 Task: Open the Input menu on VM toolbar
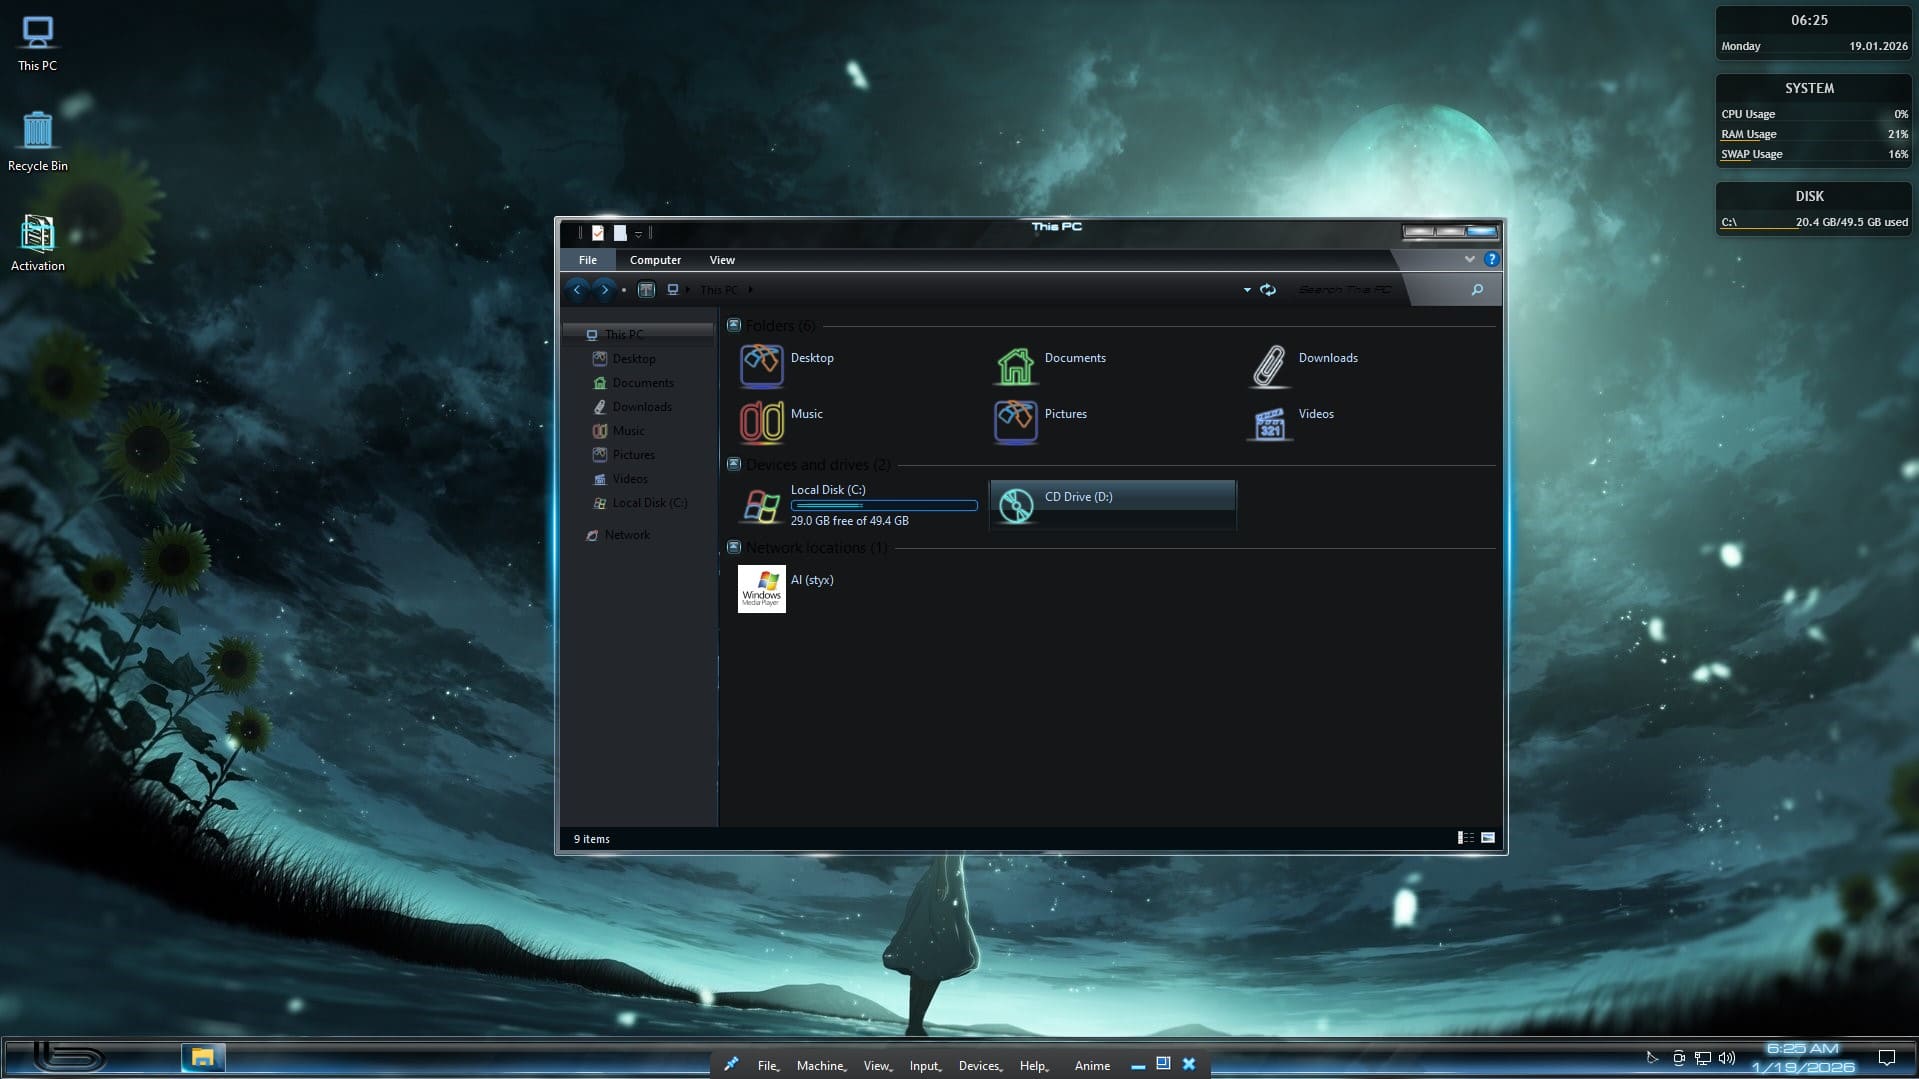[x=925, y=1066]
